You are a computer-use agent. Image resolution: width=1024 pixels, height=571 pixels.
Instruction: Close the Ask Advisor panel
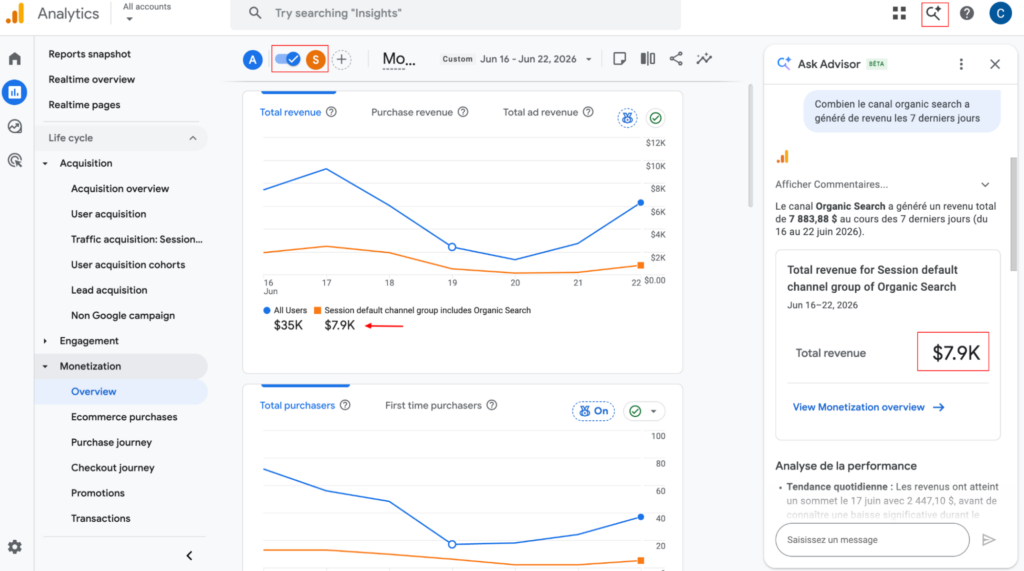coord(995,64)
